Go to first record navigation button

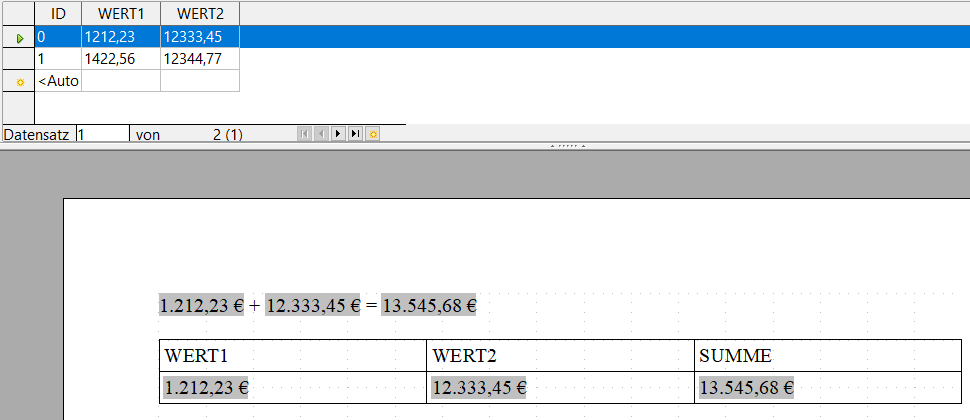click(304, 134)
